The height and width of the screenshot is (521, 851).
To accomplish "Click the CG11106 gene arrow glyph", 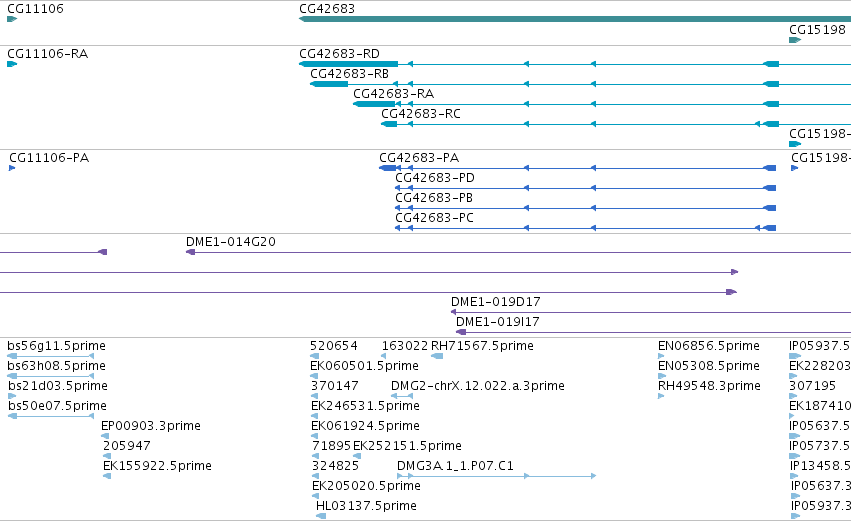I will [12, 19].
